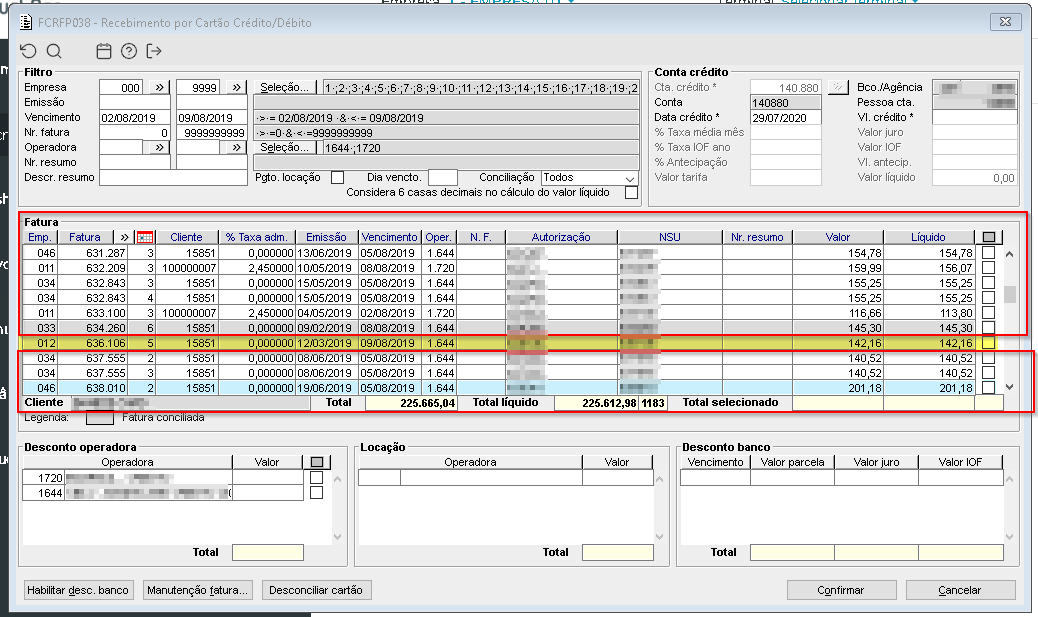Click the undo/refresh arrow toolbar icon
Viewport: 1038px width, 617px height.
tap(28, 51)
